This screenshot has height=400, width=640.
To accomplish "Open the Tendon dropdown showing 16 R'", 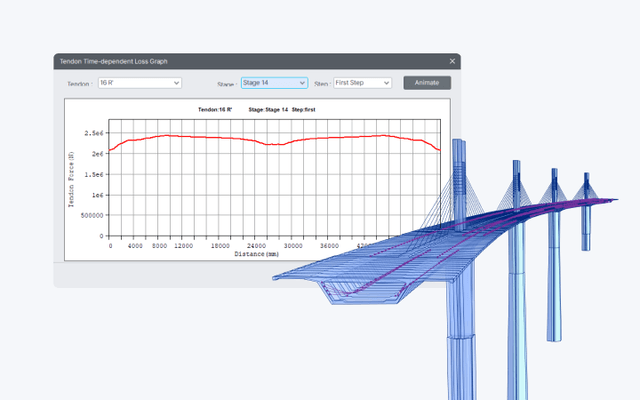I will click(x=140, y=83).
